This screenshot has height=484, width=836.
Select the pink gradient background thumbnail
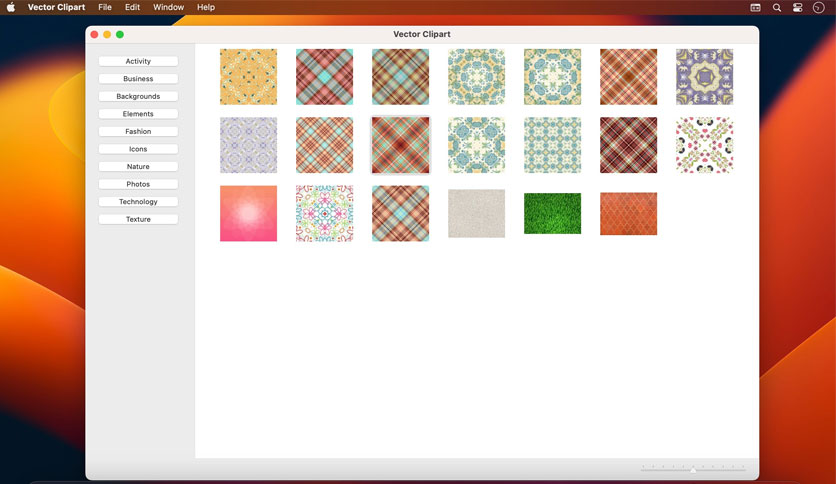pyautogui.click(x=248, y=213)
